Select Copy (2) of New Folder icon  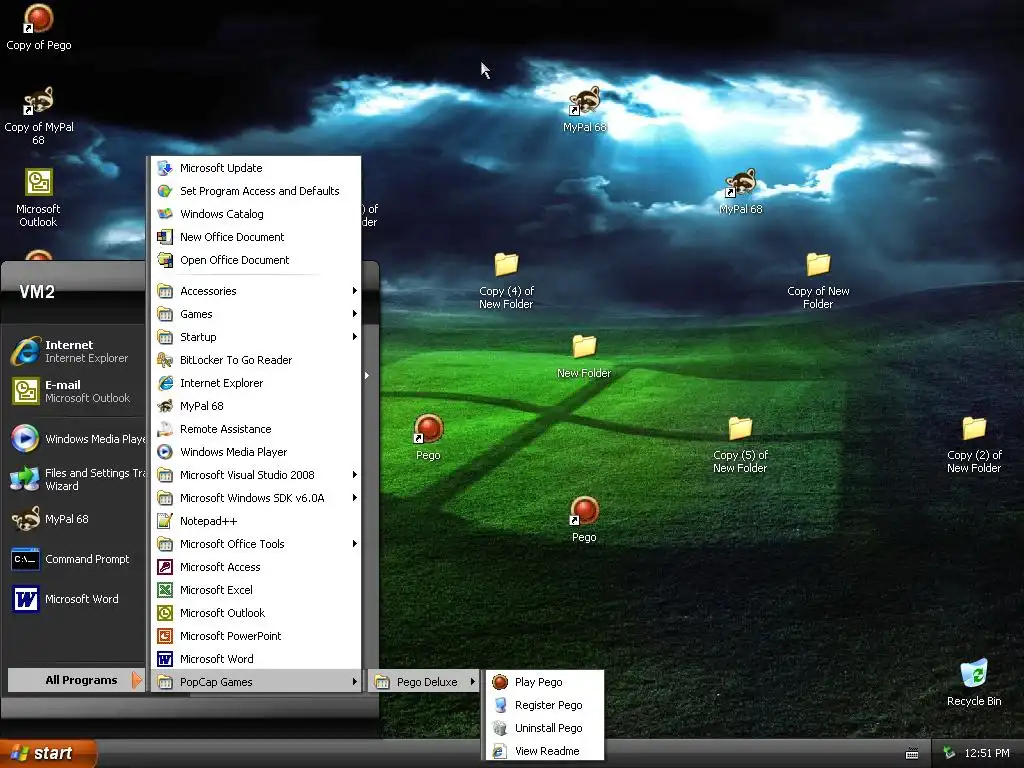point(974,445)
